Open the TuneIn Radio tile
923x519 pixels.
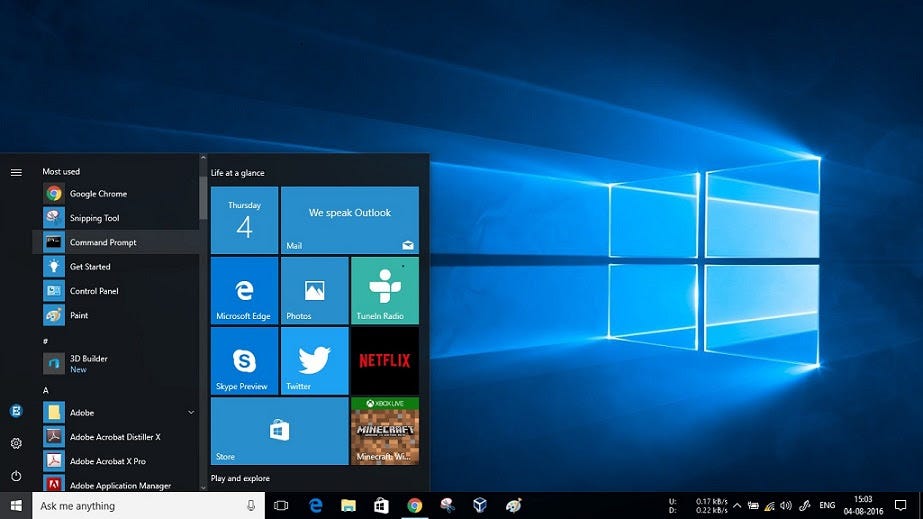pos(384,290)
